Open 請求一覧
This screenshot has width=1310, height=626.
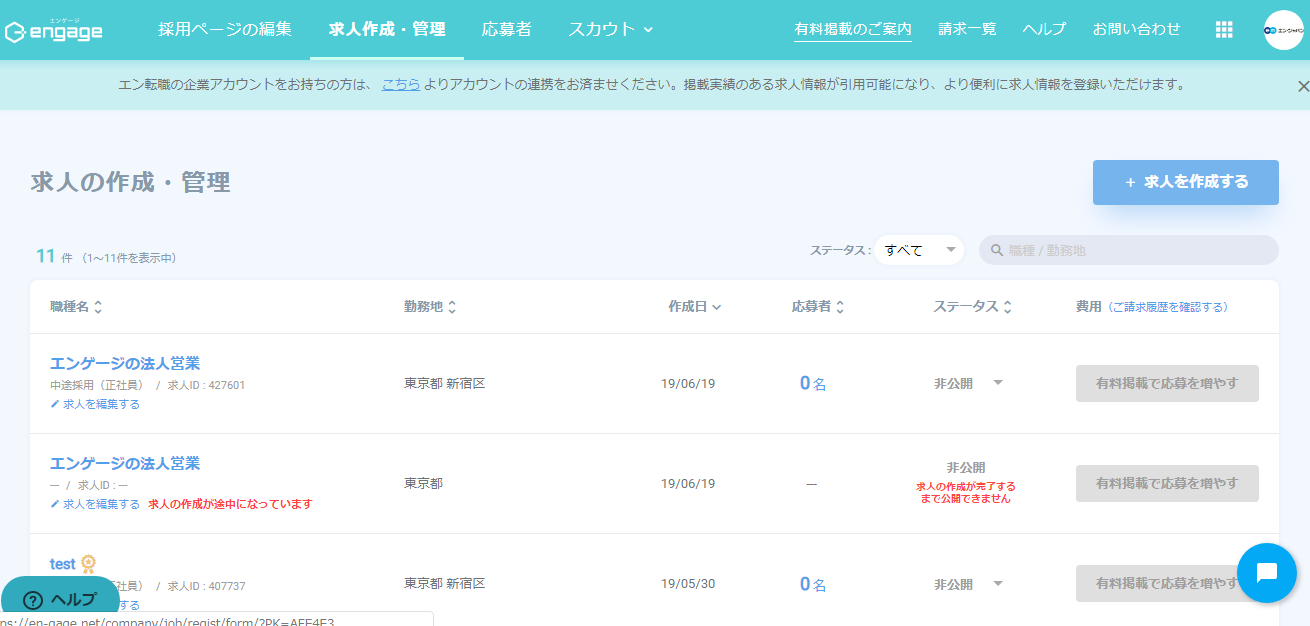pos(967,30)
